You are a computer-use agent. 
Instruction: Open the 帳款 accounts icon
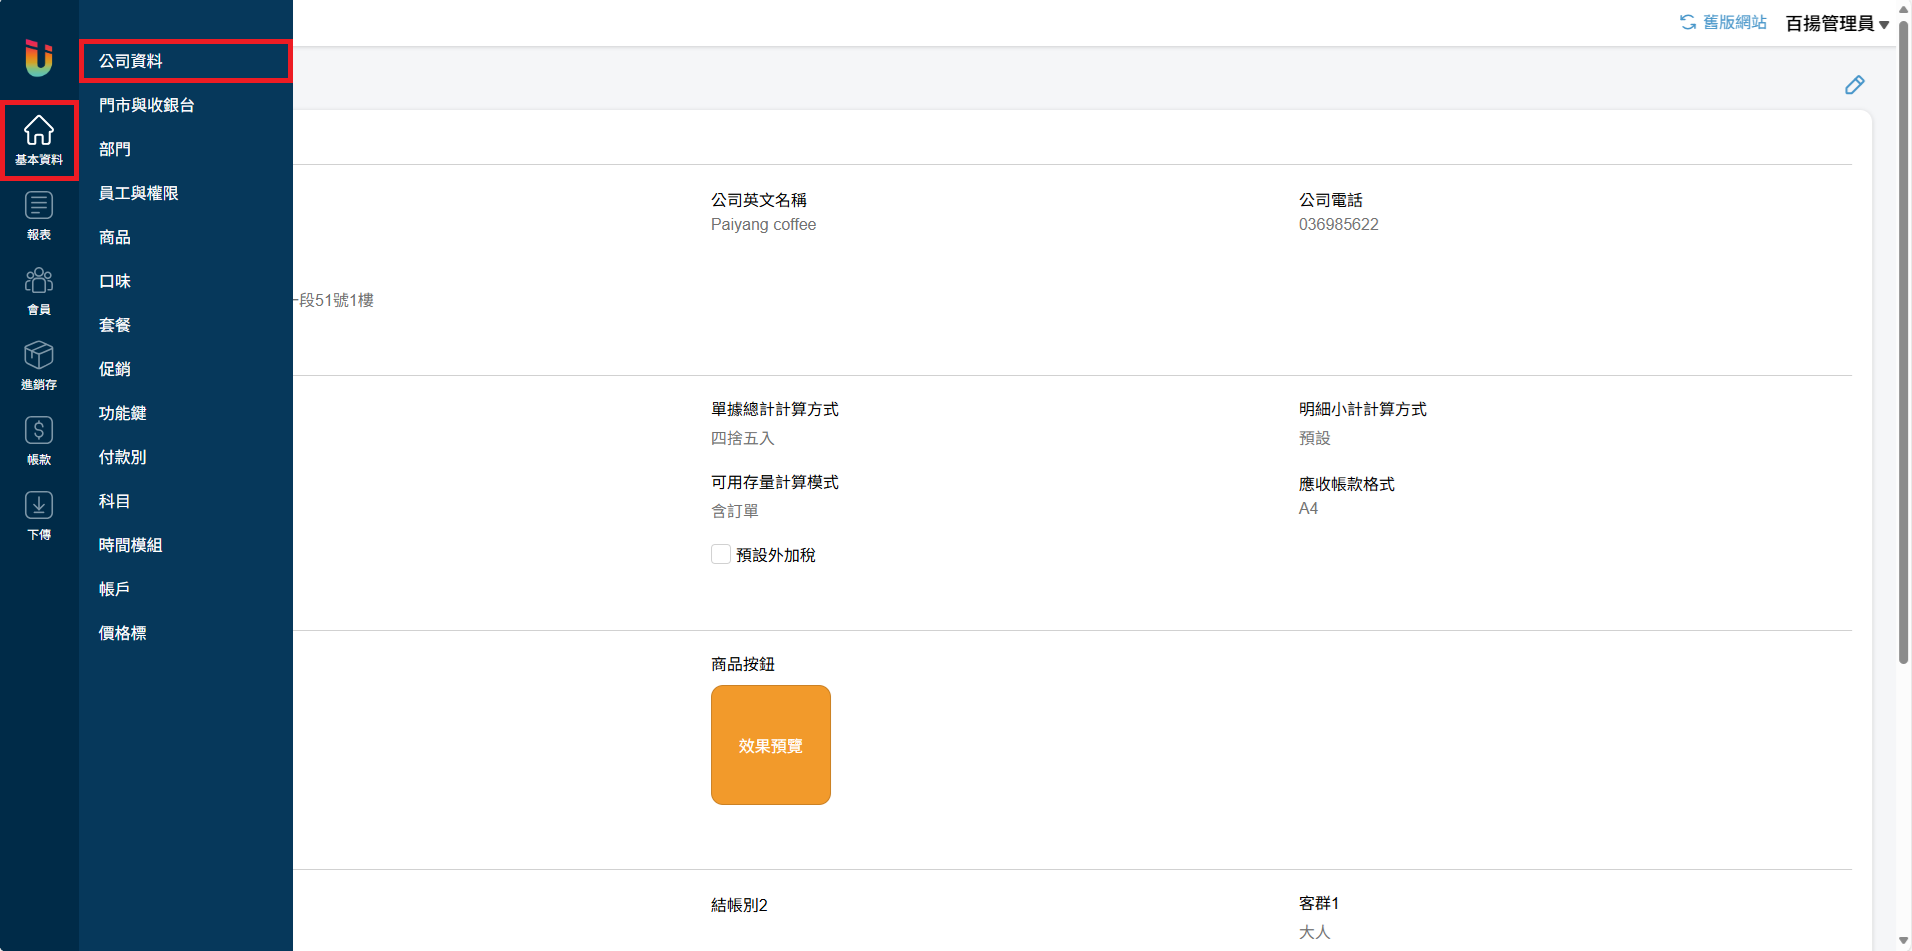tap(39, 440)
